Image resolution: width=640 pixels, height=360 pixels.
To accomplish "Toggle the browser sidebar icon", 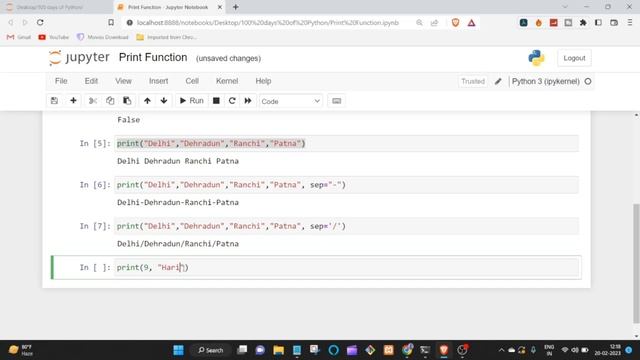I will tap(598, 23).
